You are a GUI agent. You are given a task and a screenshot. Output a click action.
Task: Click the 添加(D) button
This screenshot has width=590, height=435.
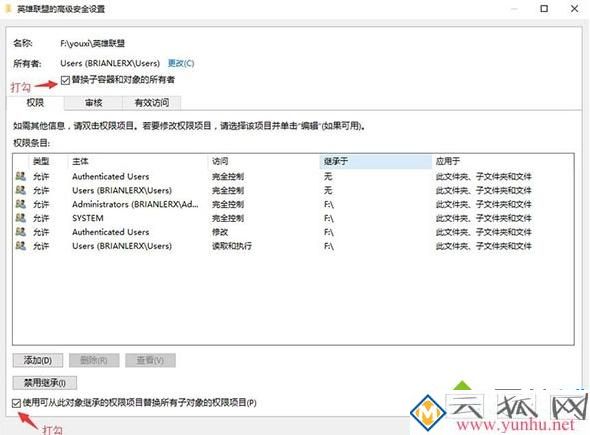pyautogui.click(x=38, y=360)
